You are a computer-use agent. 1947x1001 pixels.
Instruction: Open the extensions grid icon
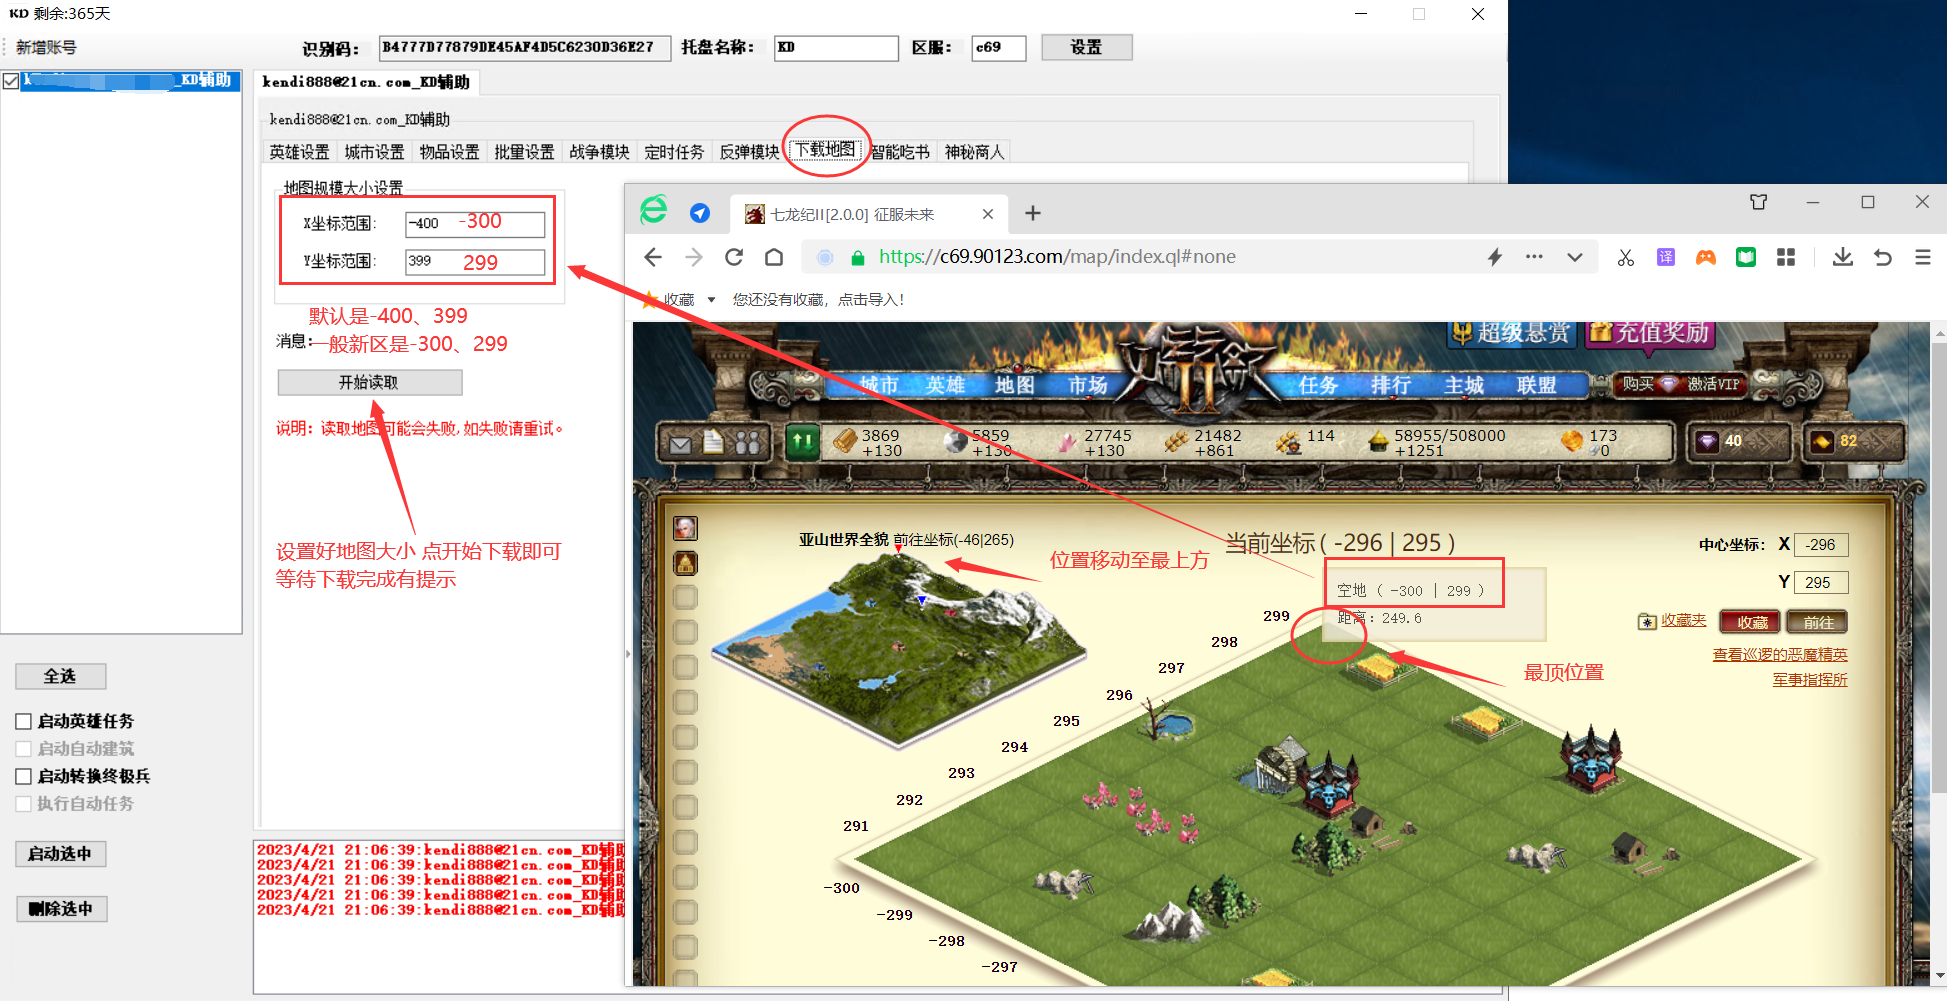coord(1786,257)
